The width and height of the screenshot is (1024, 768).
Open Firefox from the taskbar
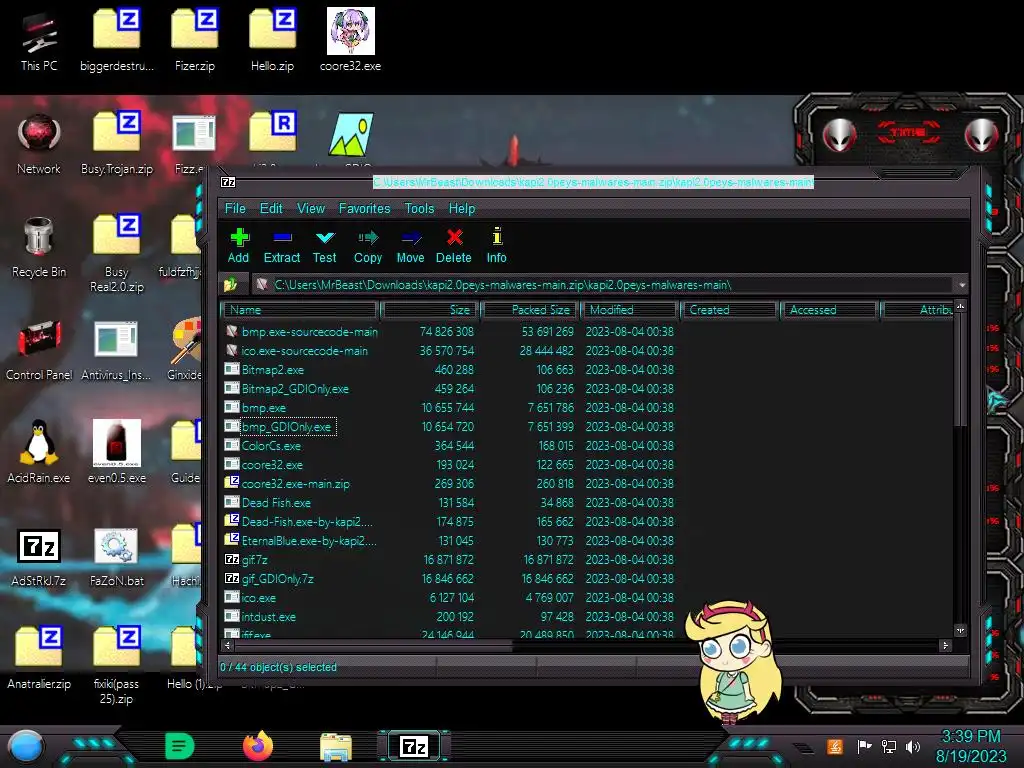point(258,746)
